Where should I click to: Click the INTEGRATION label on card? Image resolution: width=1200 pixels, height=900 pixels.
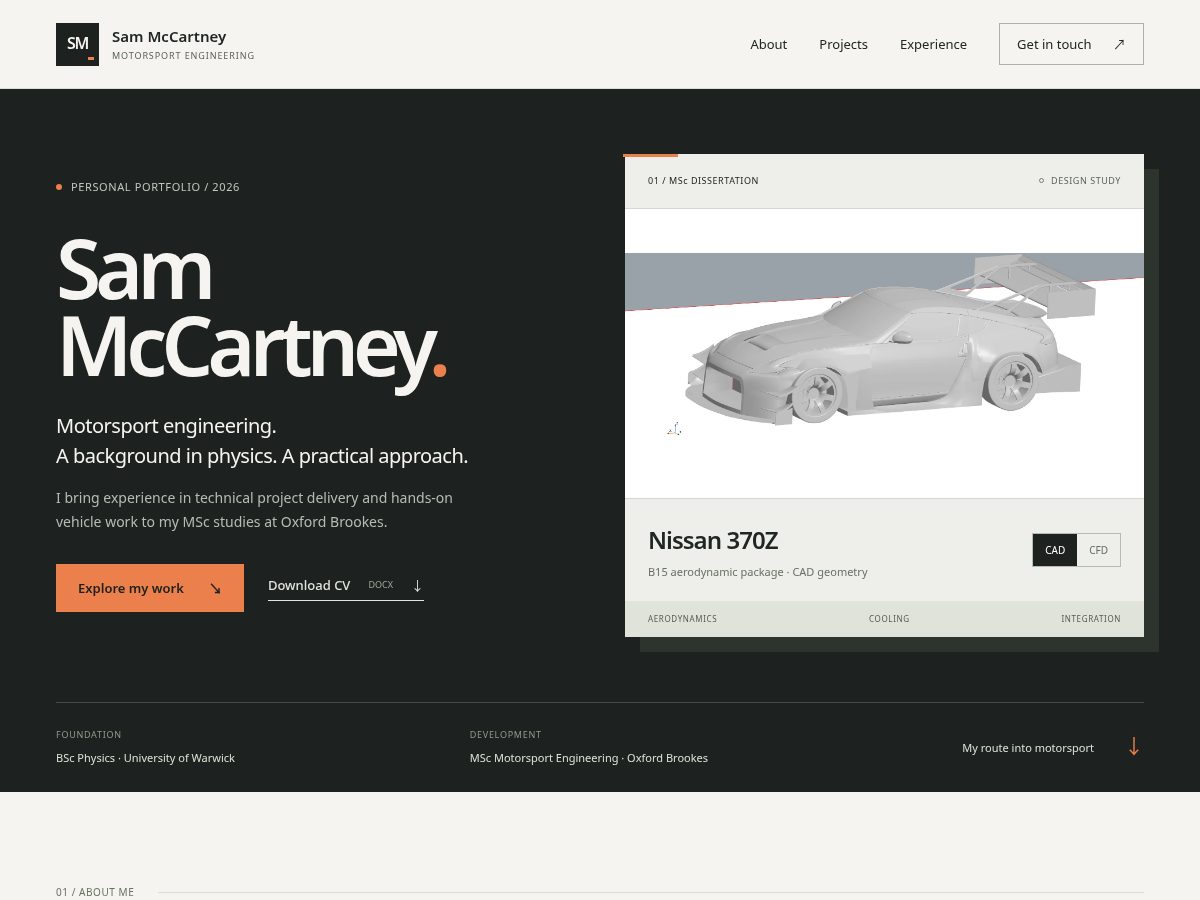click(1091, 619)
